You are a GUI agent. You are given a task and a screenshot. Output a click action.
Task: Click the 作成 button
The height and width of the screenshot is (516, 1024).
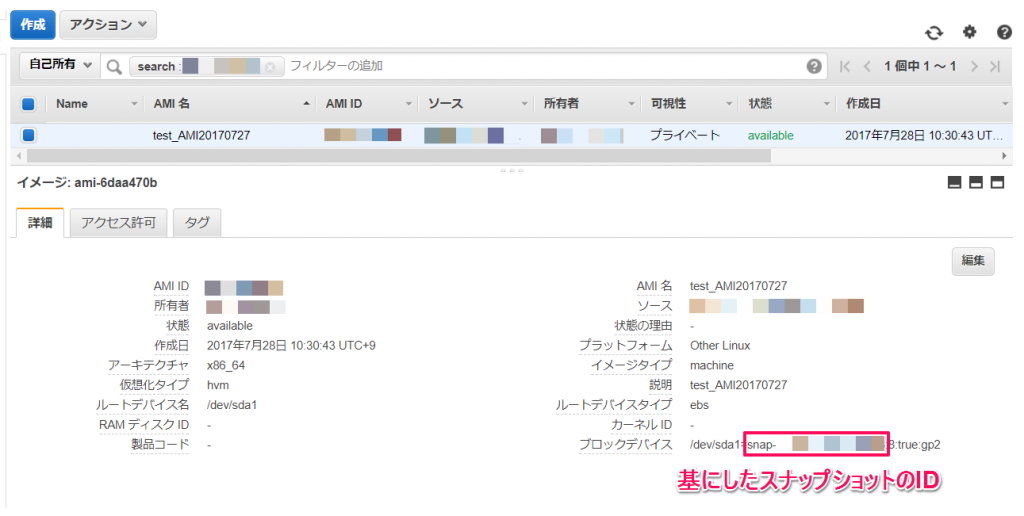point(33,25)
